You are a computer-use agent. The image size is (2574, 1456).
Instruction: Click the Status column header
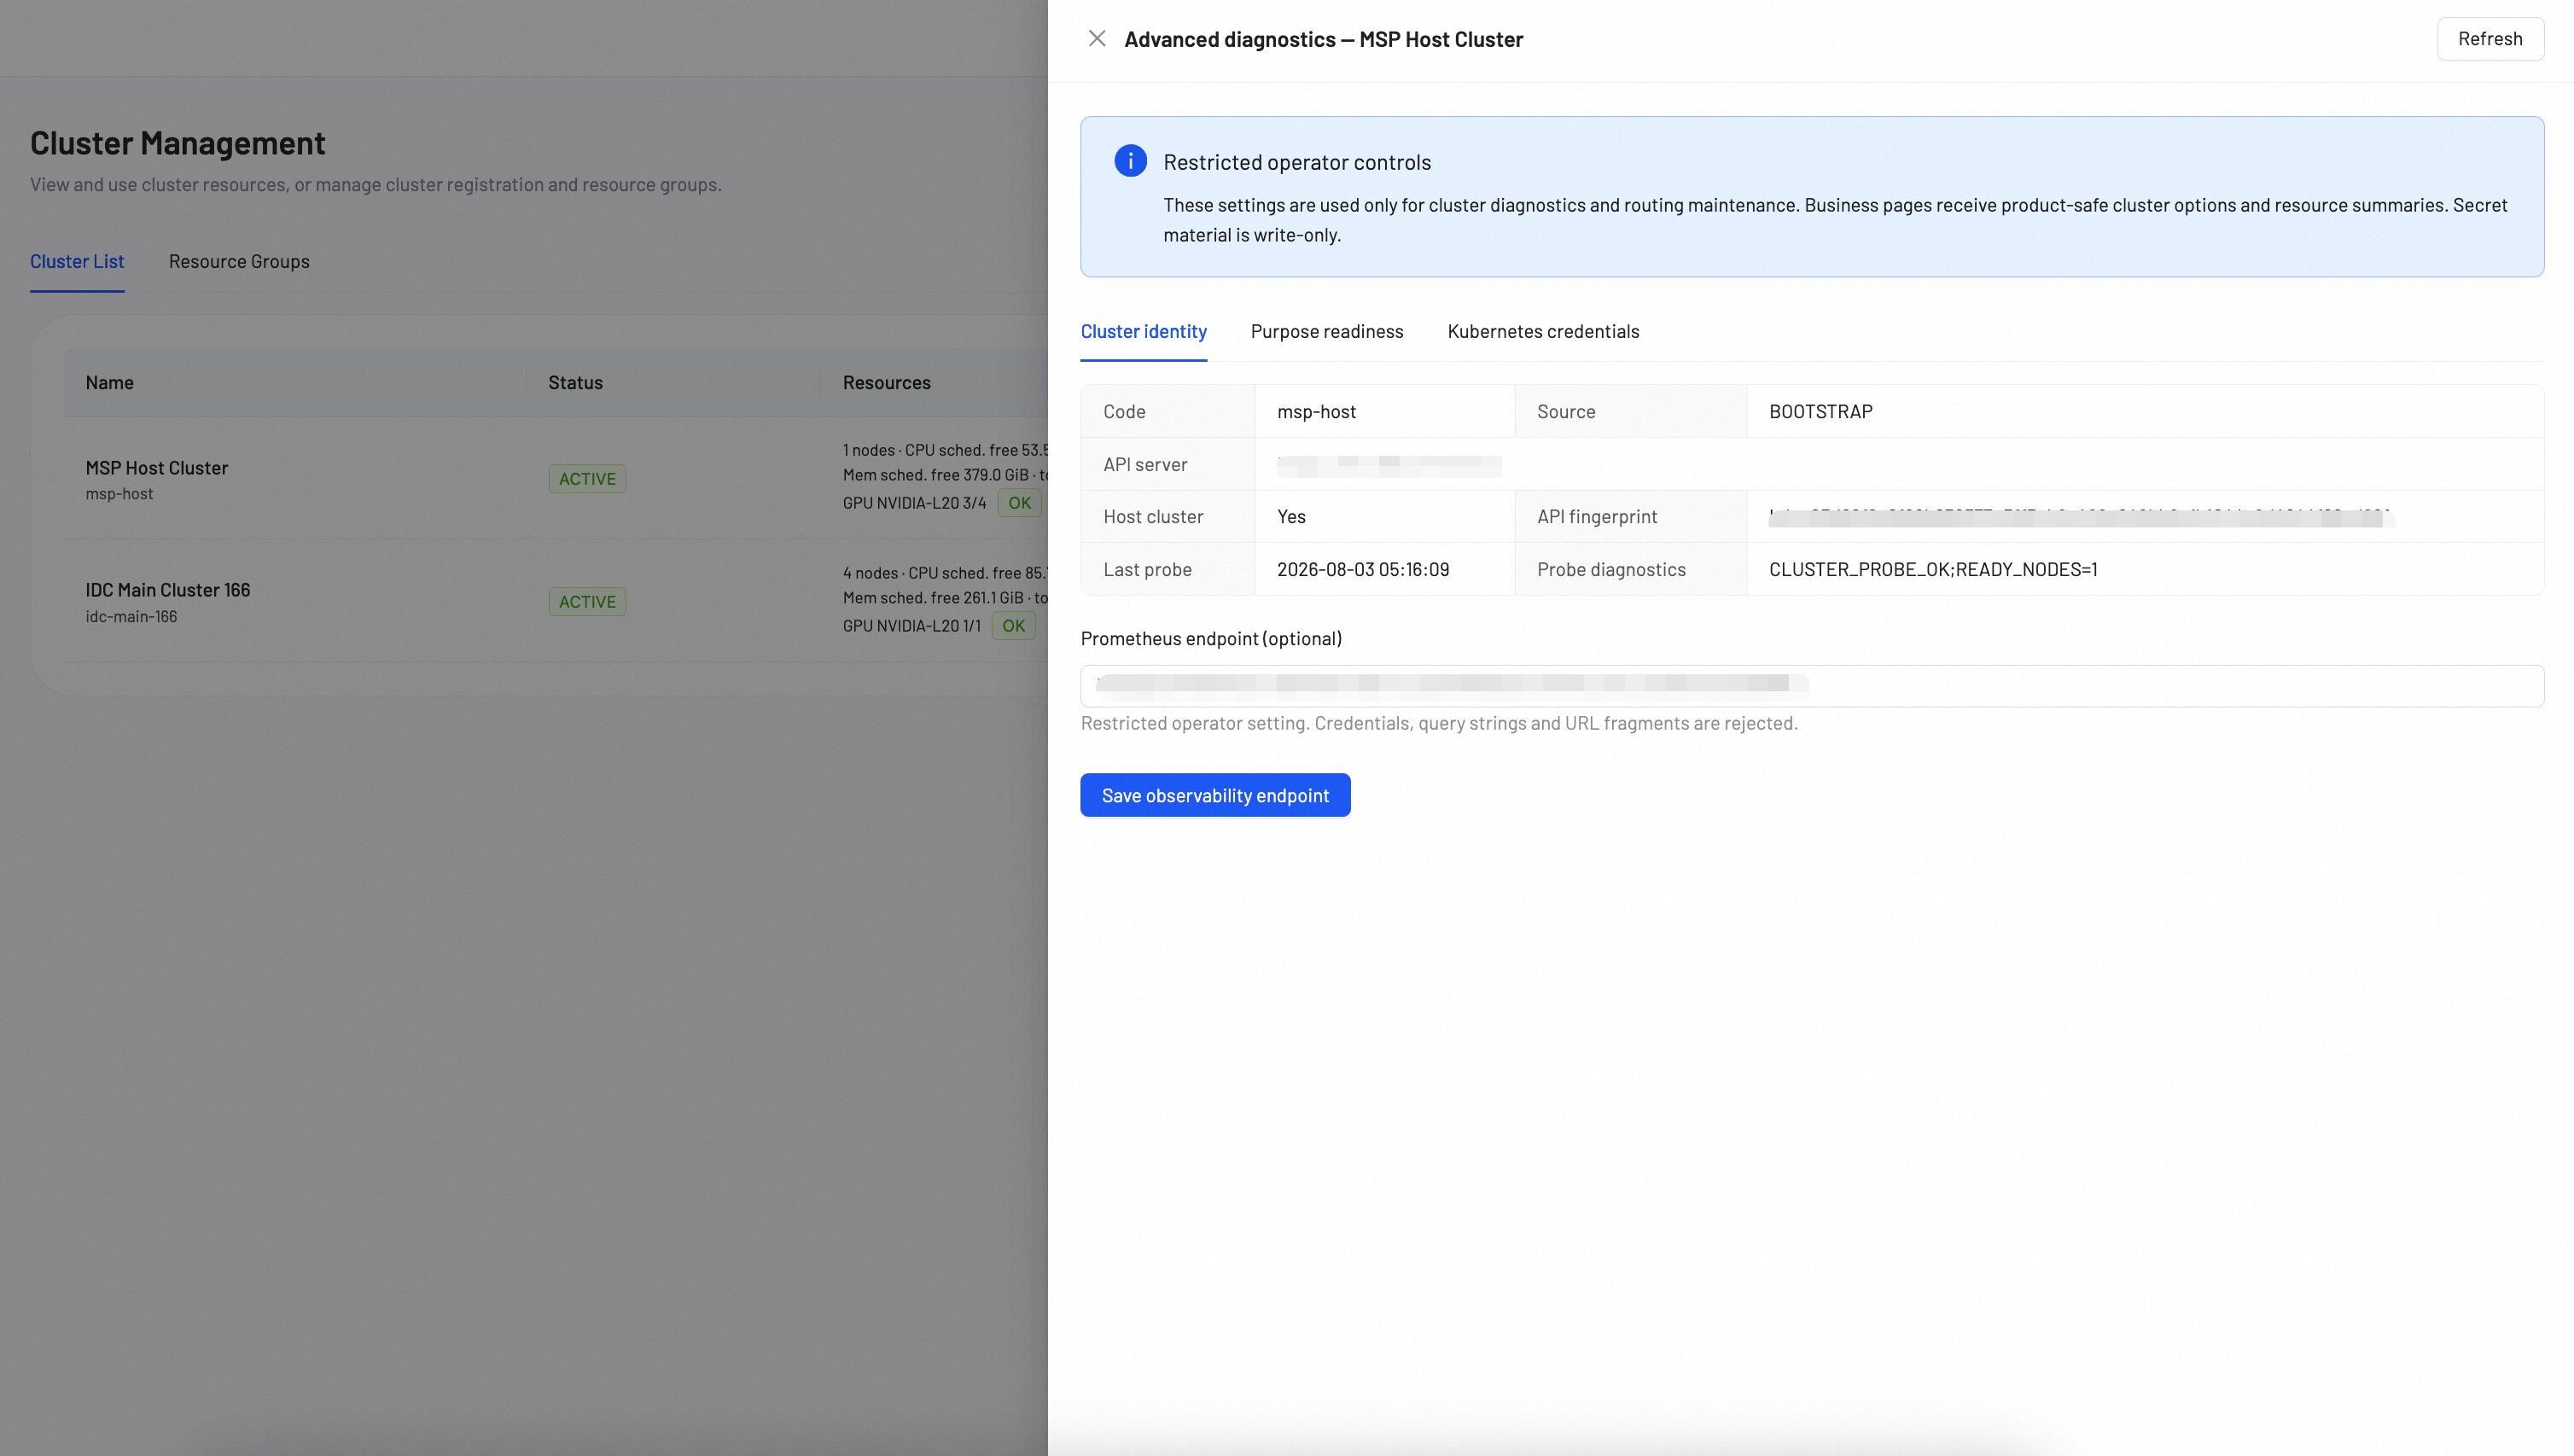575,383
